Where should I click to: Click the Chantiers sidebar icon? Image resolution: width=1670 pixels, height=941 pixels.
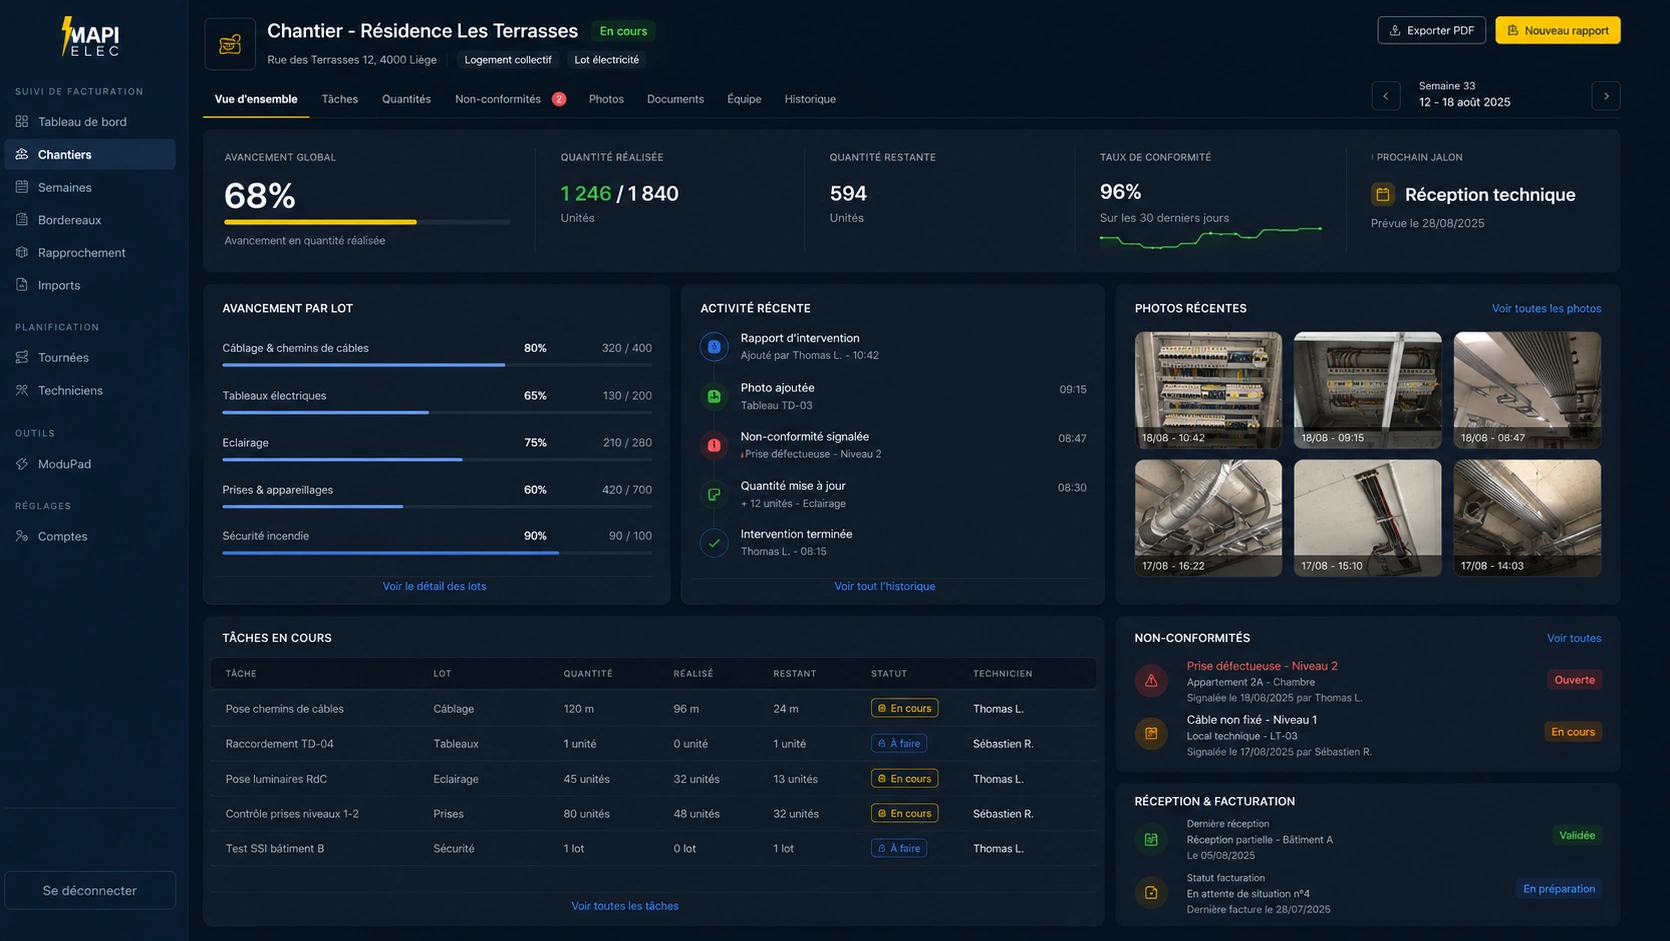tap(22, 154)
